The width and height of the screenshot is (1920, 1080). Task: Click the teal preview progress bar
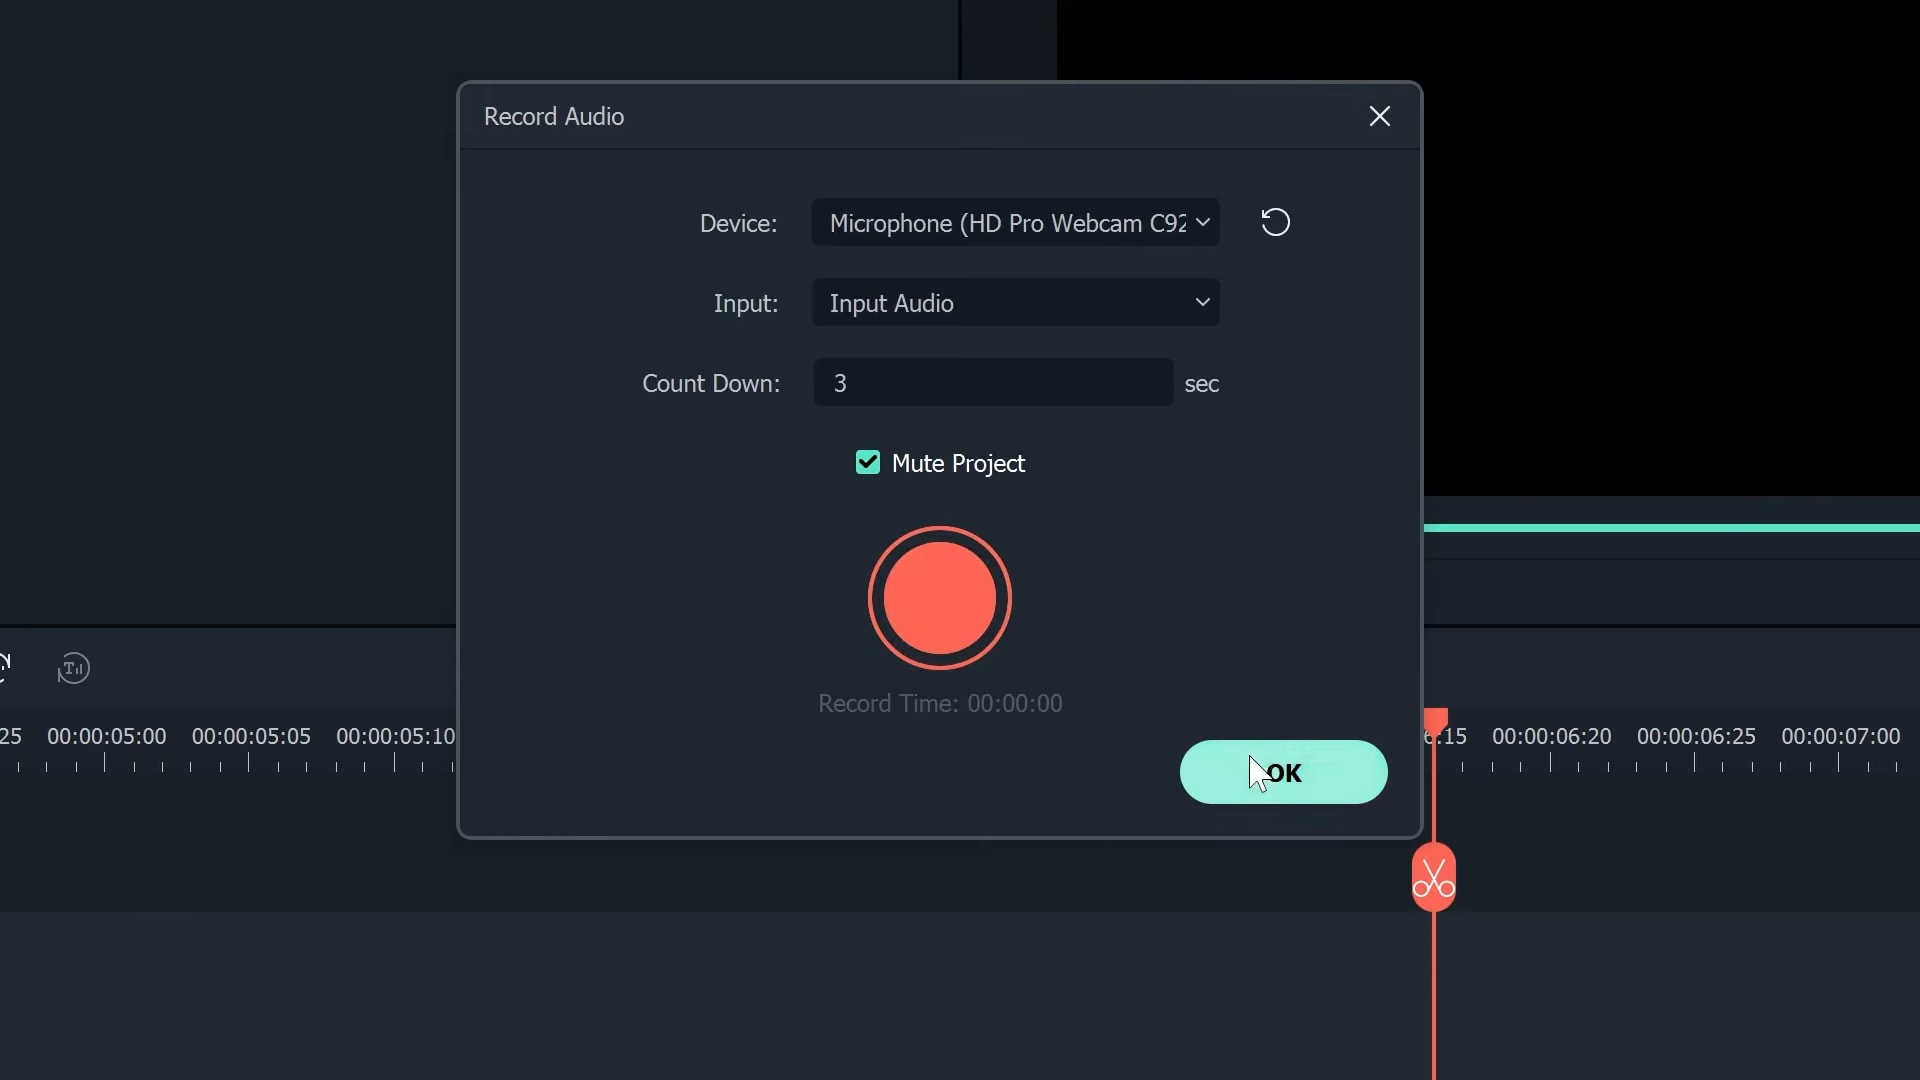click(1670, 527)
